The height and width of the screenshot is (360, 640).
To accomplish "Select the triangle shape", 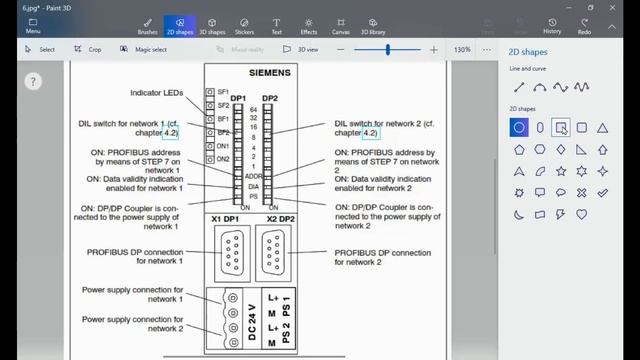I will click(602, 128).
